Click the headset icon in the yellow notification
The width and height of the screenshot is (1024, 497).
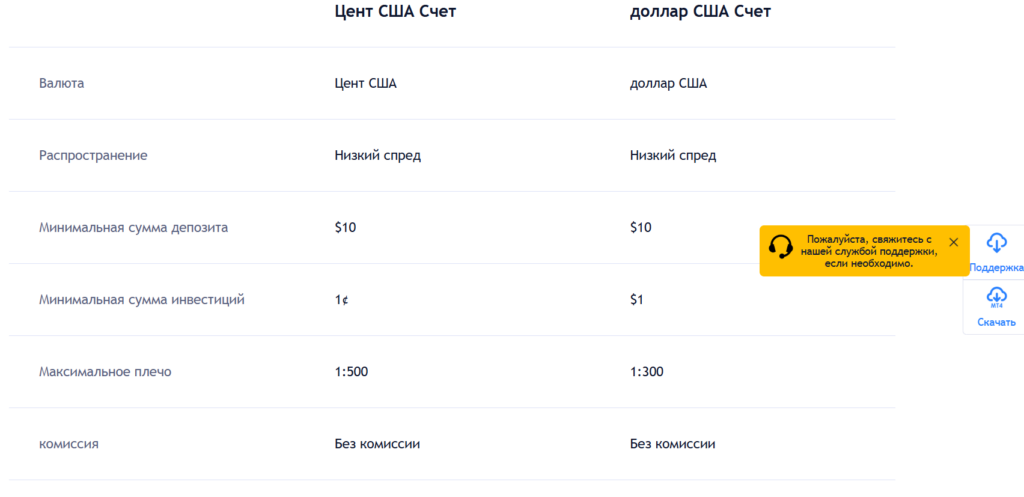781,249
